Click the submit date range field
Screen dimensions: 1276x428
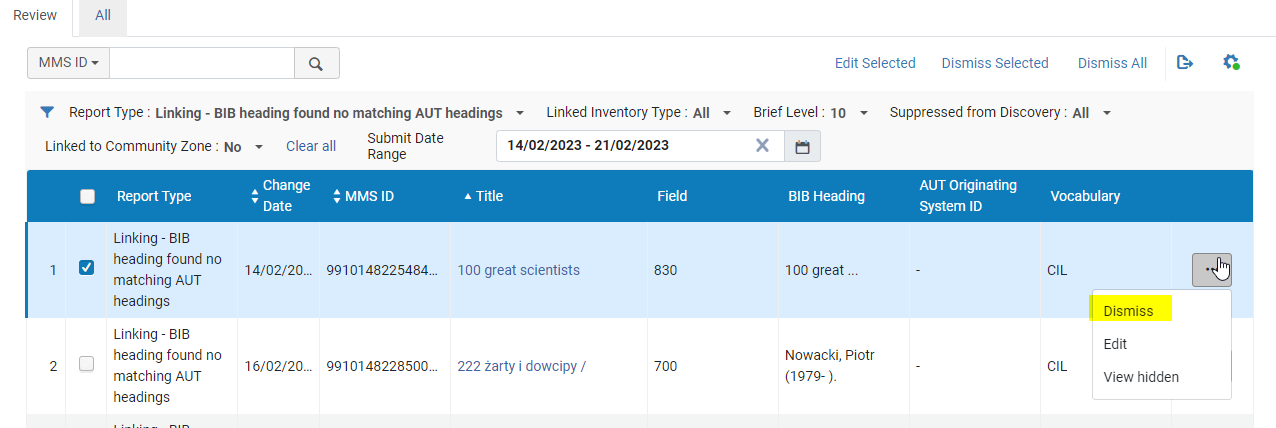click(640, 146)
